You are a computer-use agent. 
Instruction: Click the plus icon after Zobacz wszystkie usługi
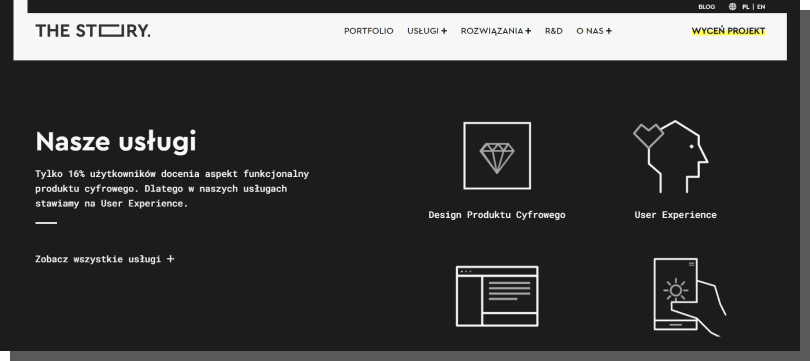tap(170, 259)
